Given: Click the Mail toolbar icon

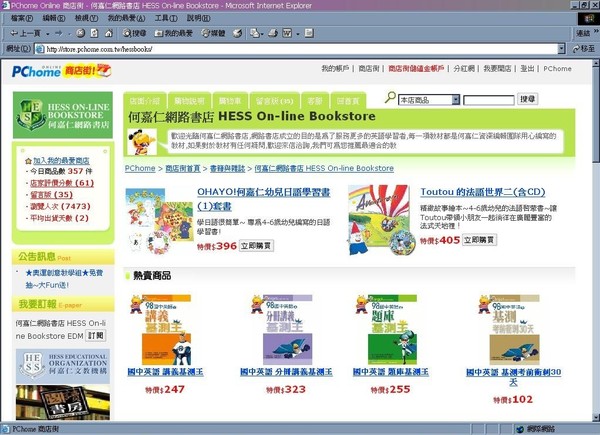Looking at the screenshot, I should 254,33.
